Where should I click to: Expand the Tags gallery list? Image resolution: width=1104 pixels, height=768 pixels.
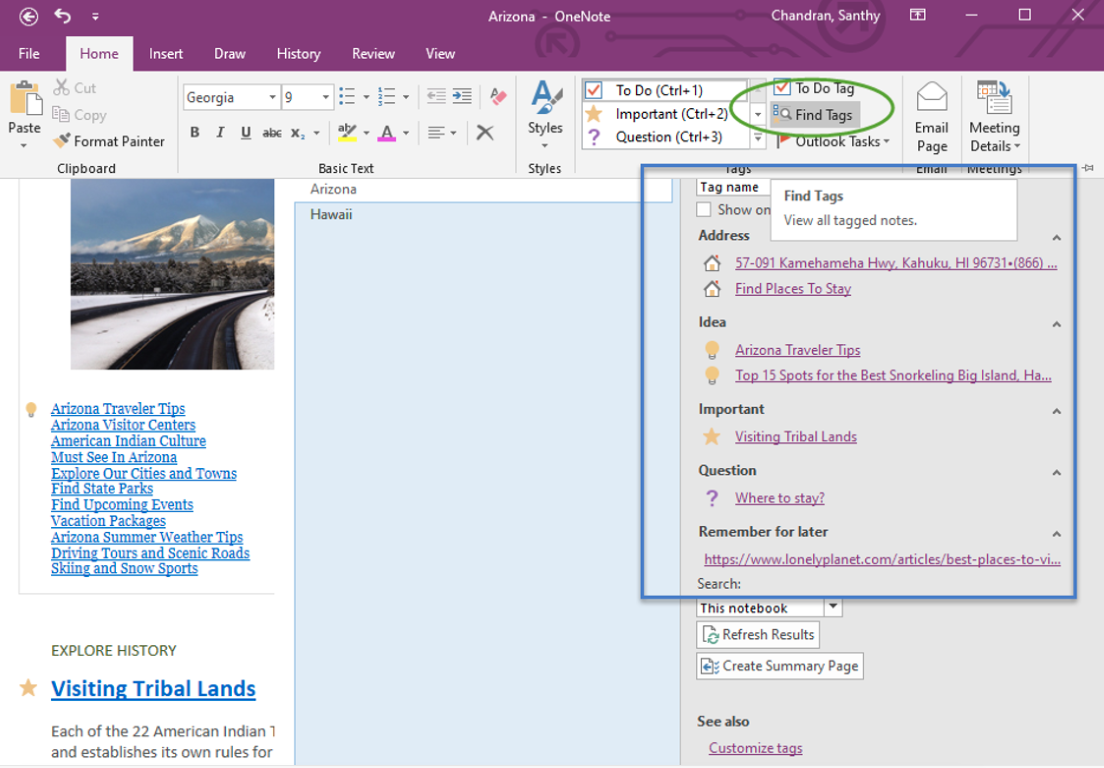pos(758,138)
